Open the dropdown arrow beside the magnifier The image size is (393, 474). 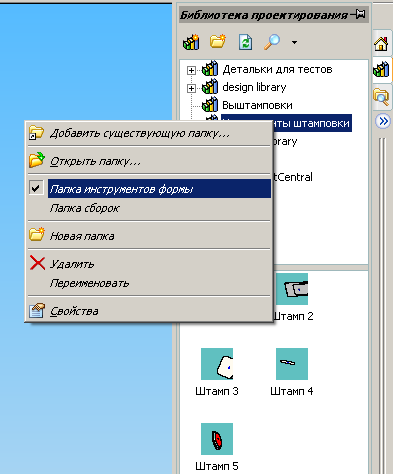pyautogui.click(x=294, y=42)
